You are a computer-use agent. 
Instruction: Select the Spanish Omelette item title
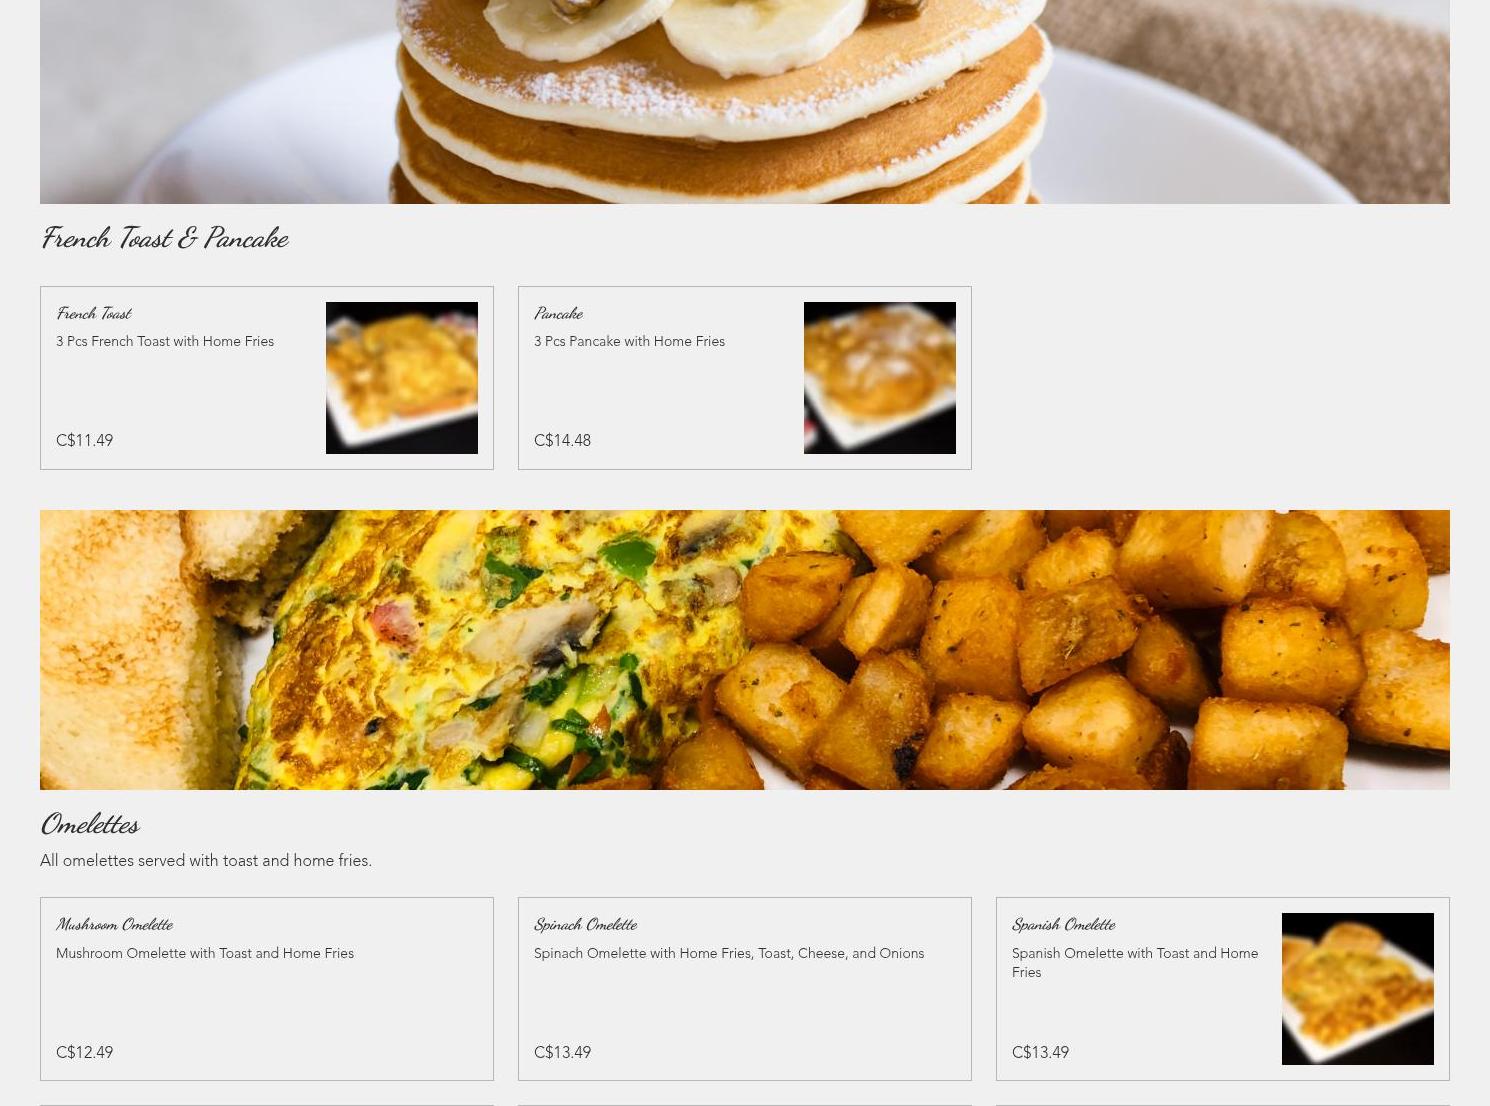tap(1063, 924)
